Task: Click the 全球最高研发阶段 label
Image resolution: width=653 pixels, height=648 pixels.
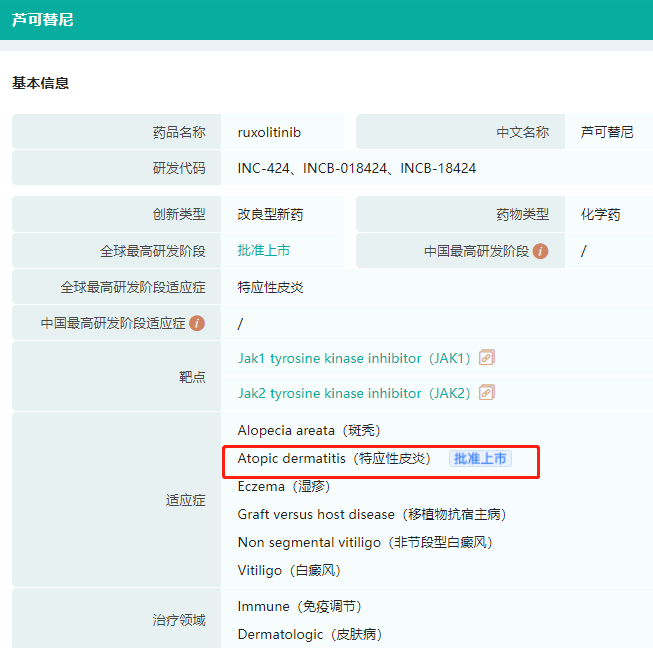Action: point(152,251)
